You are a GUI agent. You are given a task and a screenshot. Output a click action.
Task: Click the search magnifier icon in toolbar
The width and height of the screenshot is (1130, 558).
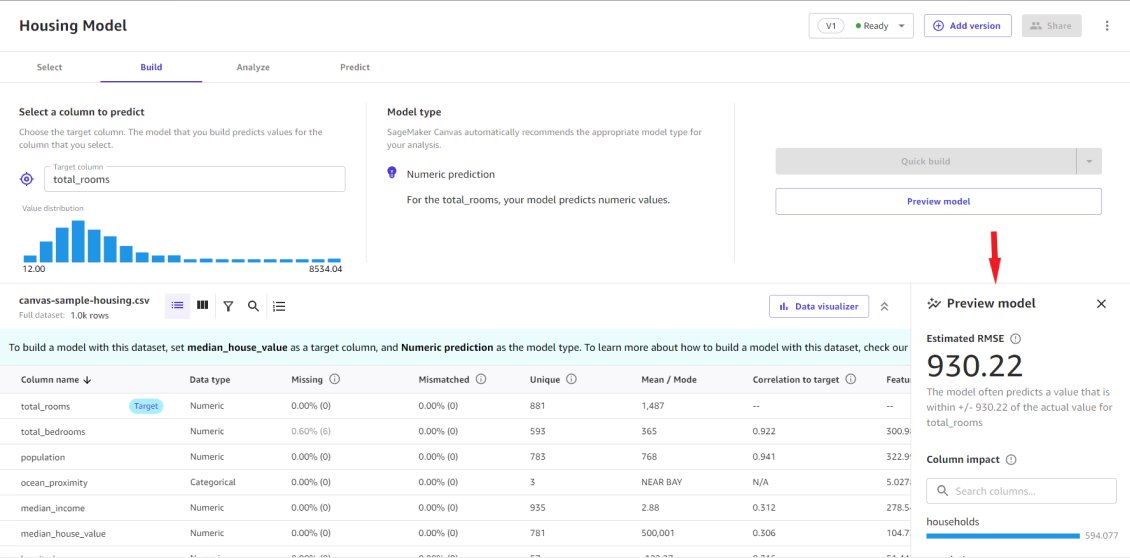(x=254, y=306)
